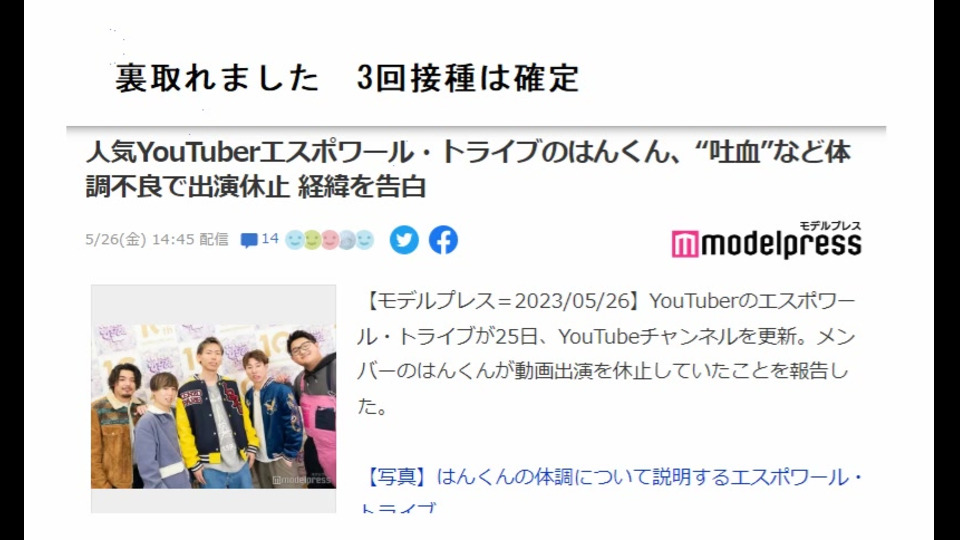Click the comment count number 14
Viewport: 960px width, 540px height.
(x=270, y=238)
